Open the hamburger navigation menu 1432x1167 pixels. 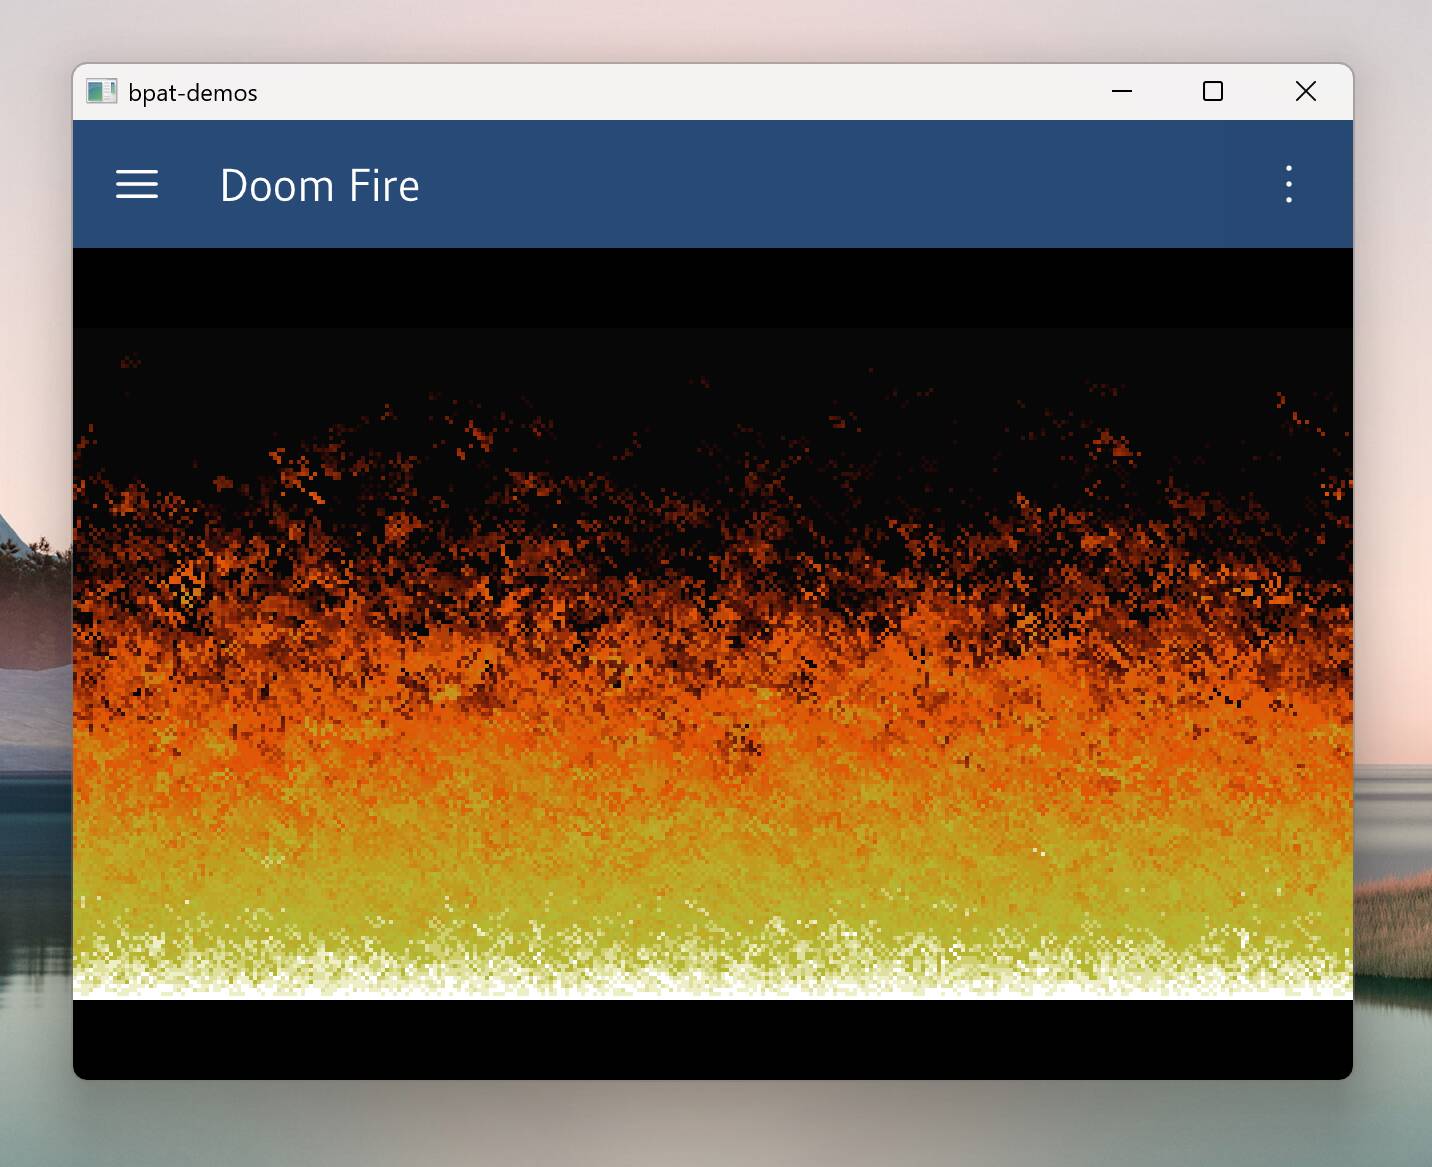137,185
